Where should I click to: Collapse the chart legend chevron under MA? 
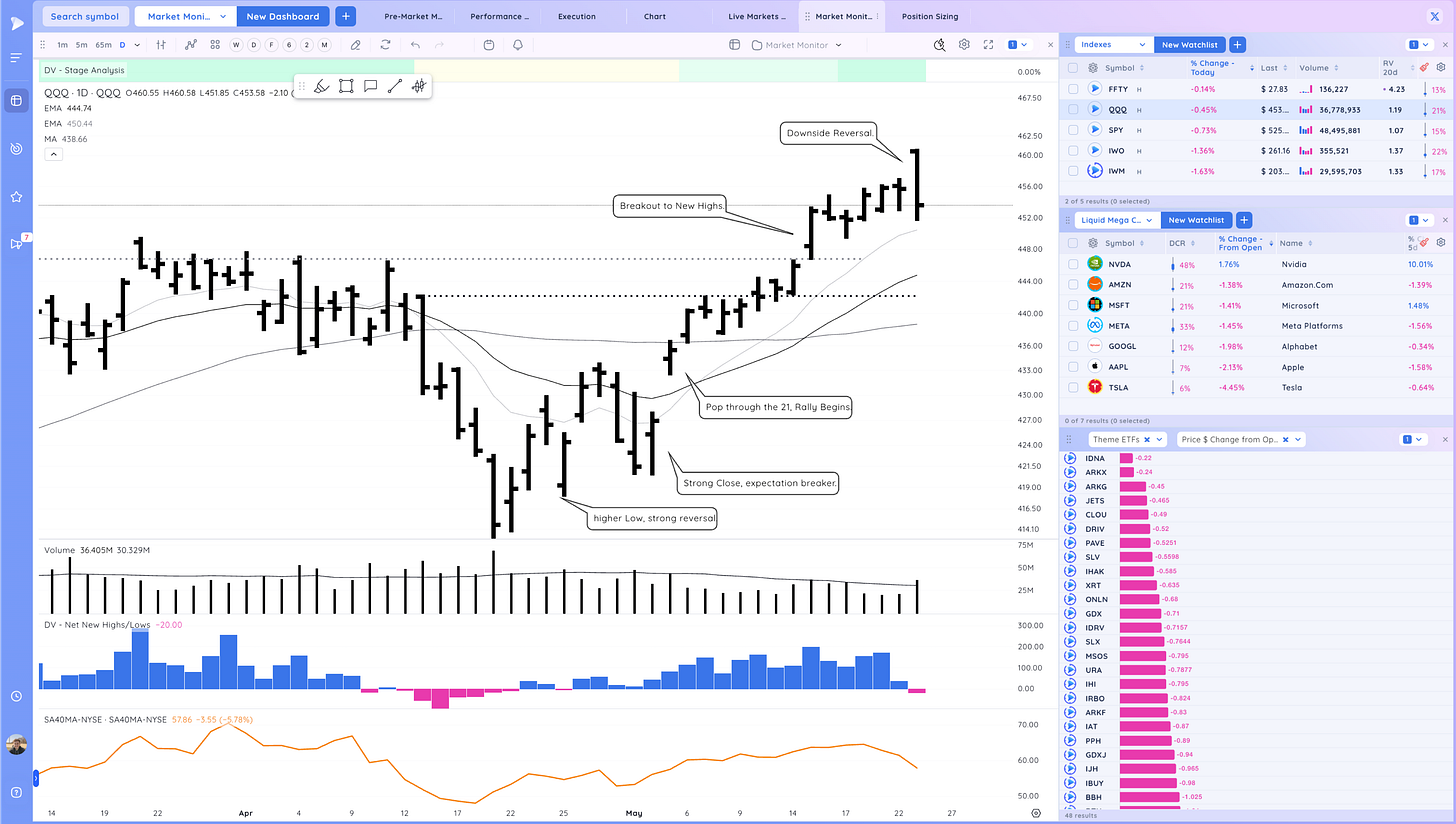click(53, 154)
